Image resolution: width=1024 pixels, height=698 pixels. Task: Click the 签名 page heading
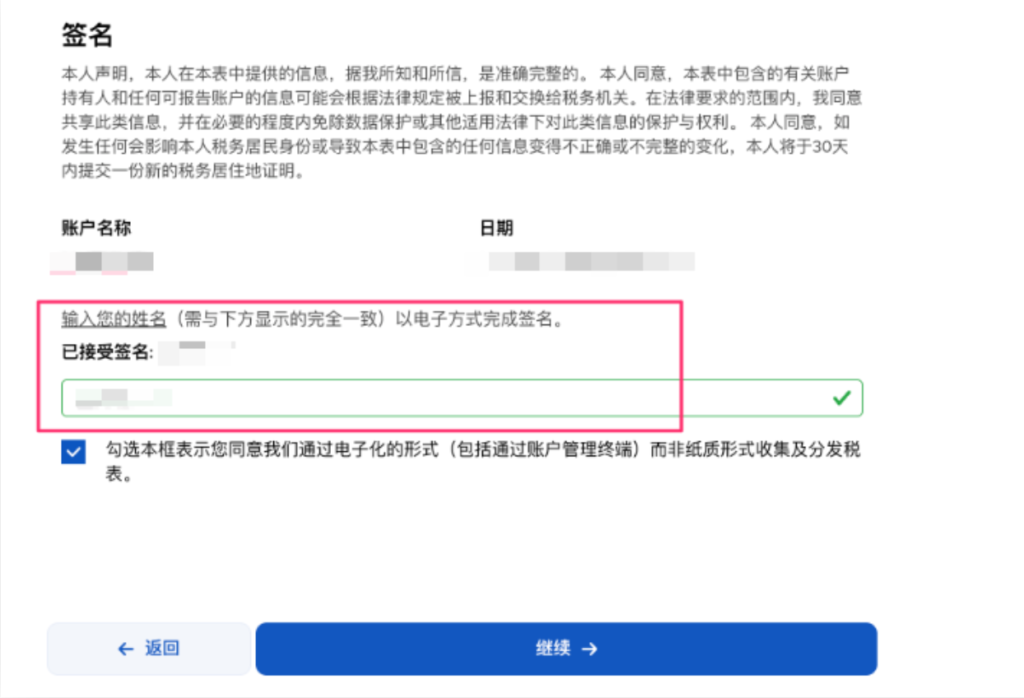tap(88, 35)
